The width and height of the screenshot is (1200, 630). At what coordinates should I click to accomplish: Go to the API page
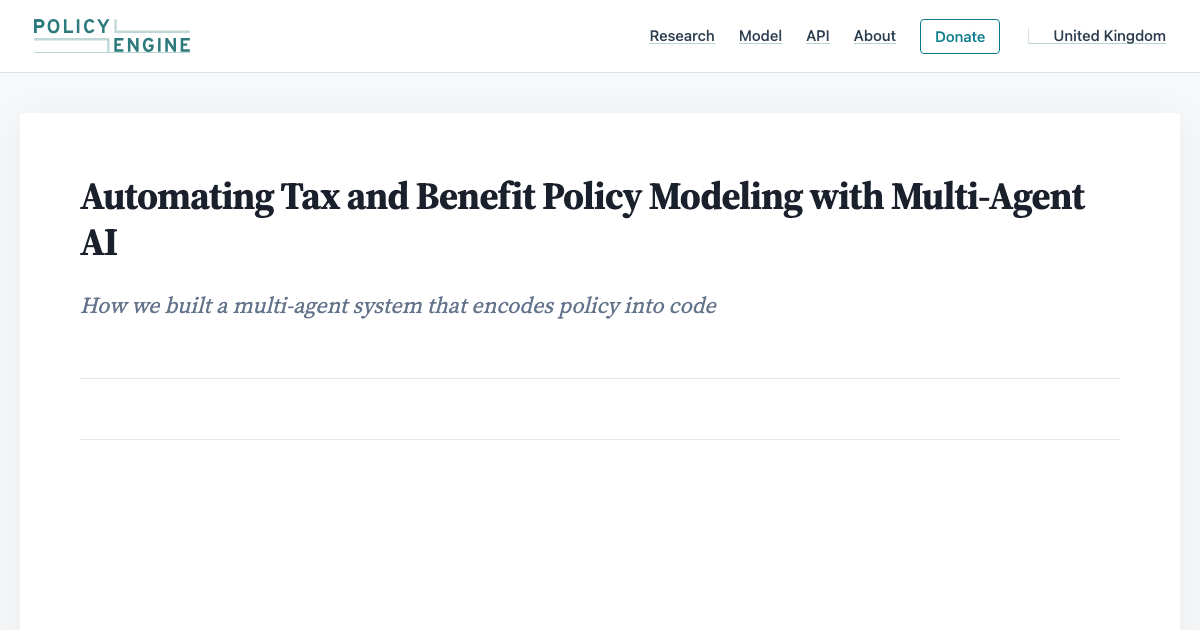818,36
